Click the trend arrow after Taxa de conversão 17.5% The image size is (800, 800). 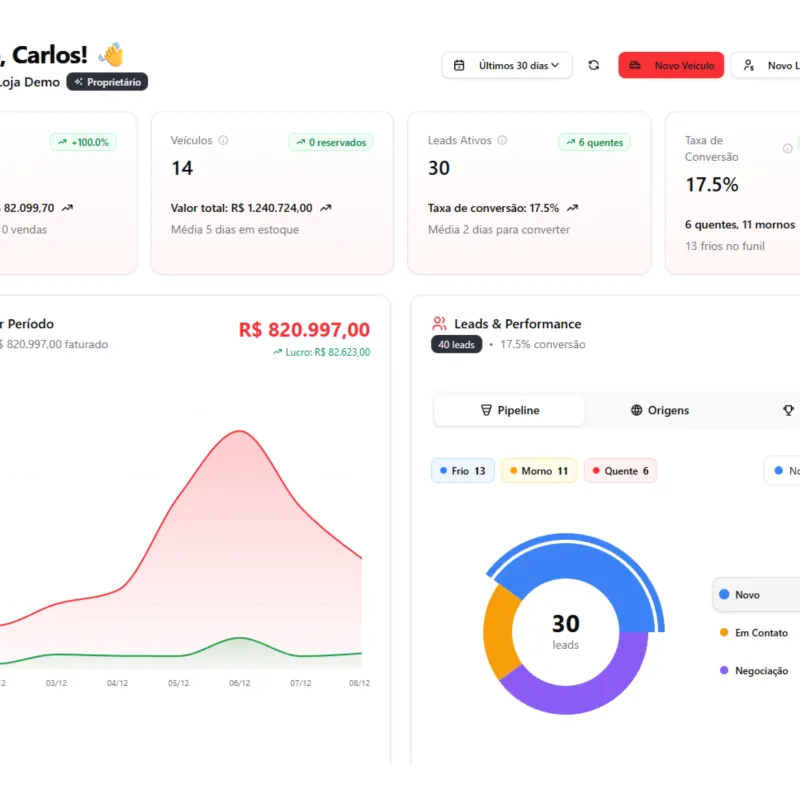(572, 208)
